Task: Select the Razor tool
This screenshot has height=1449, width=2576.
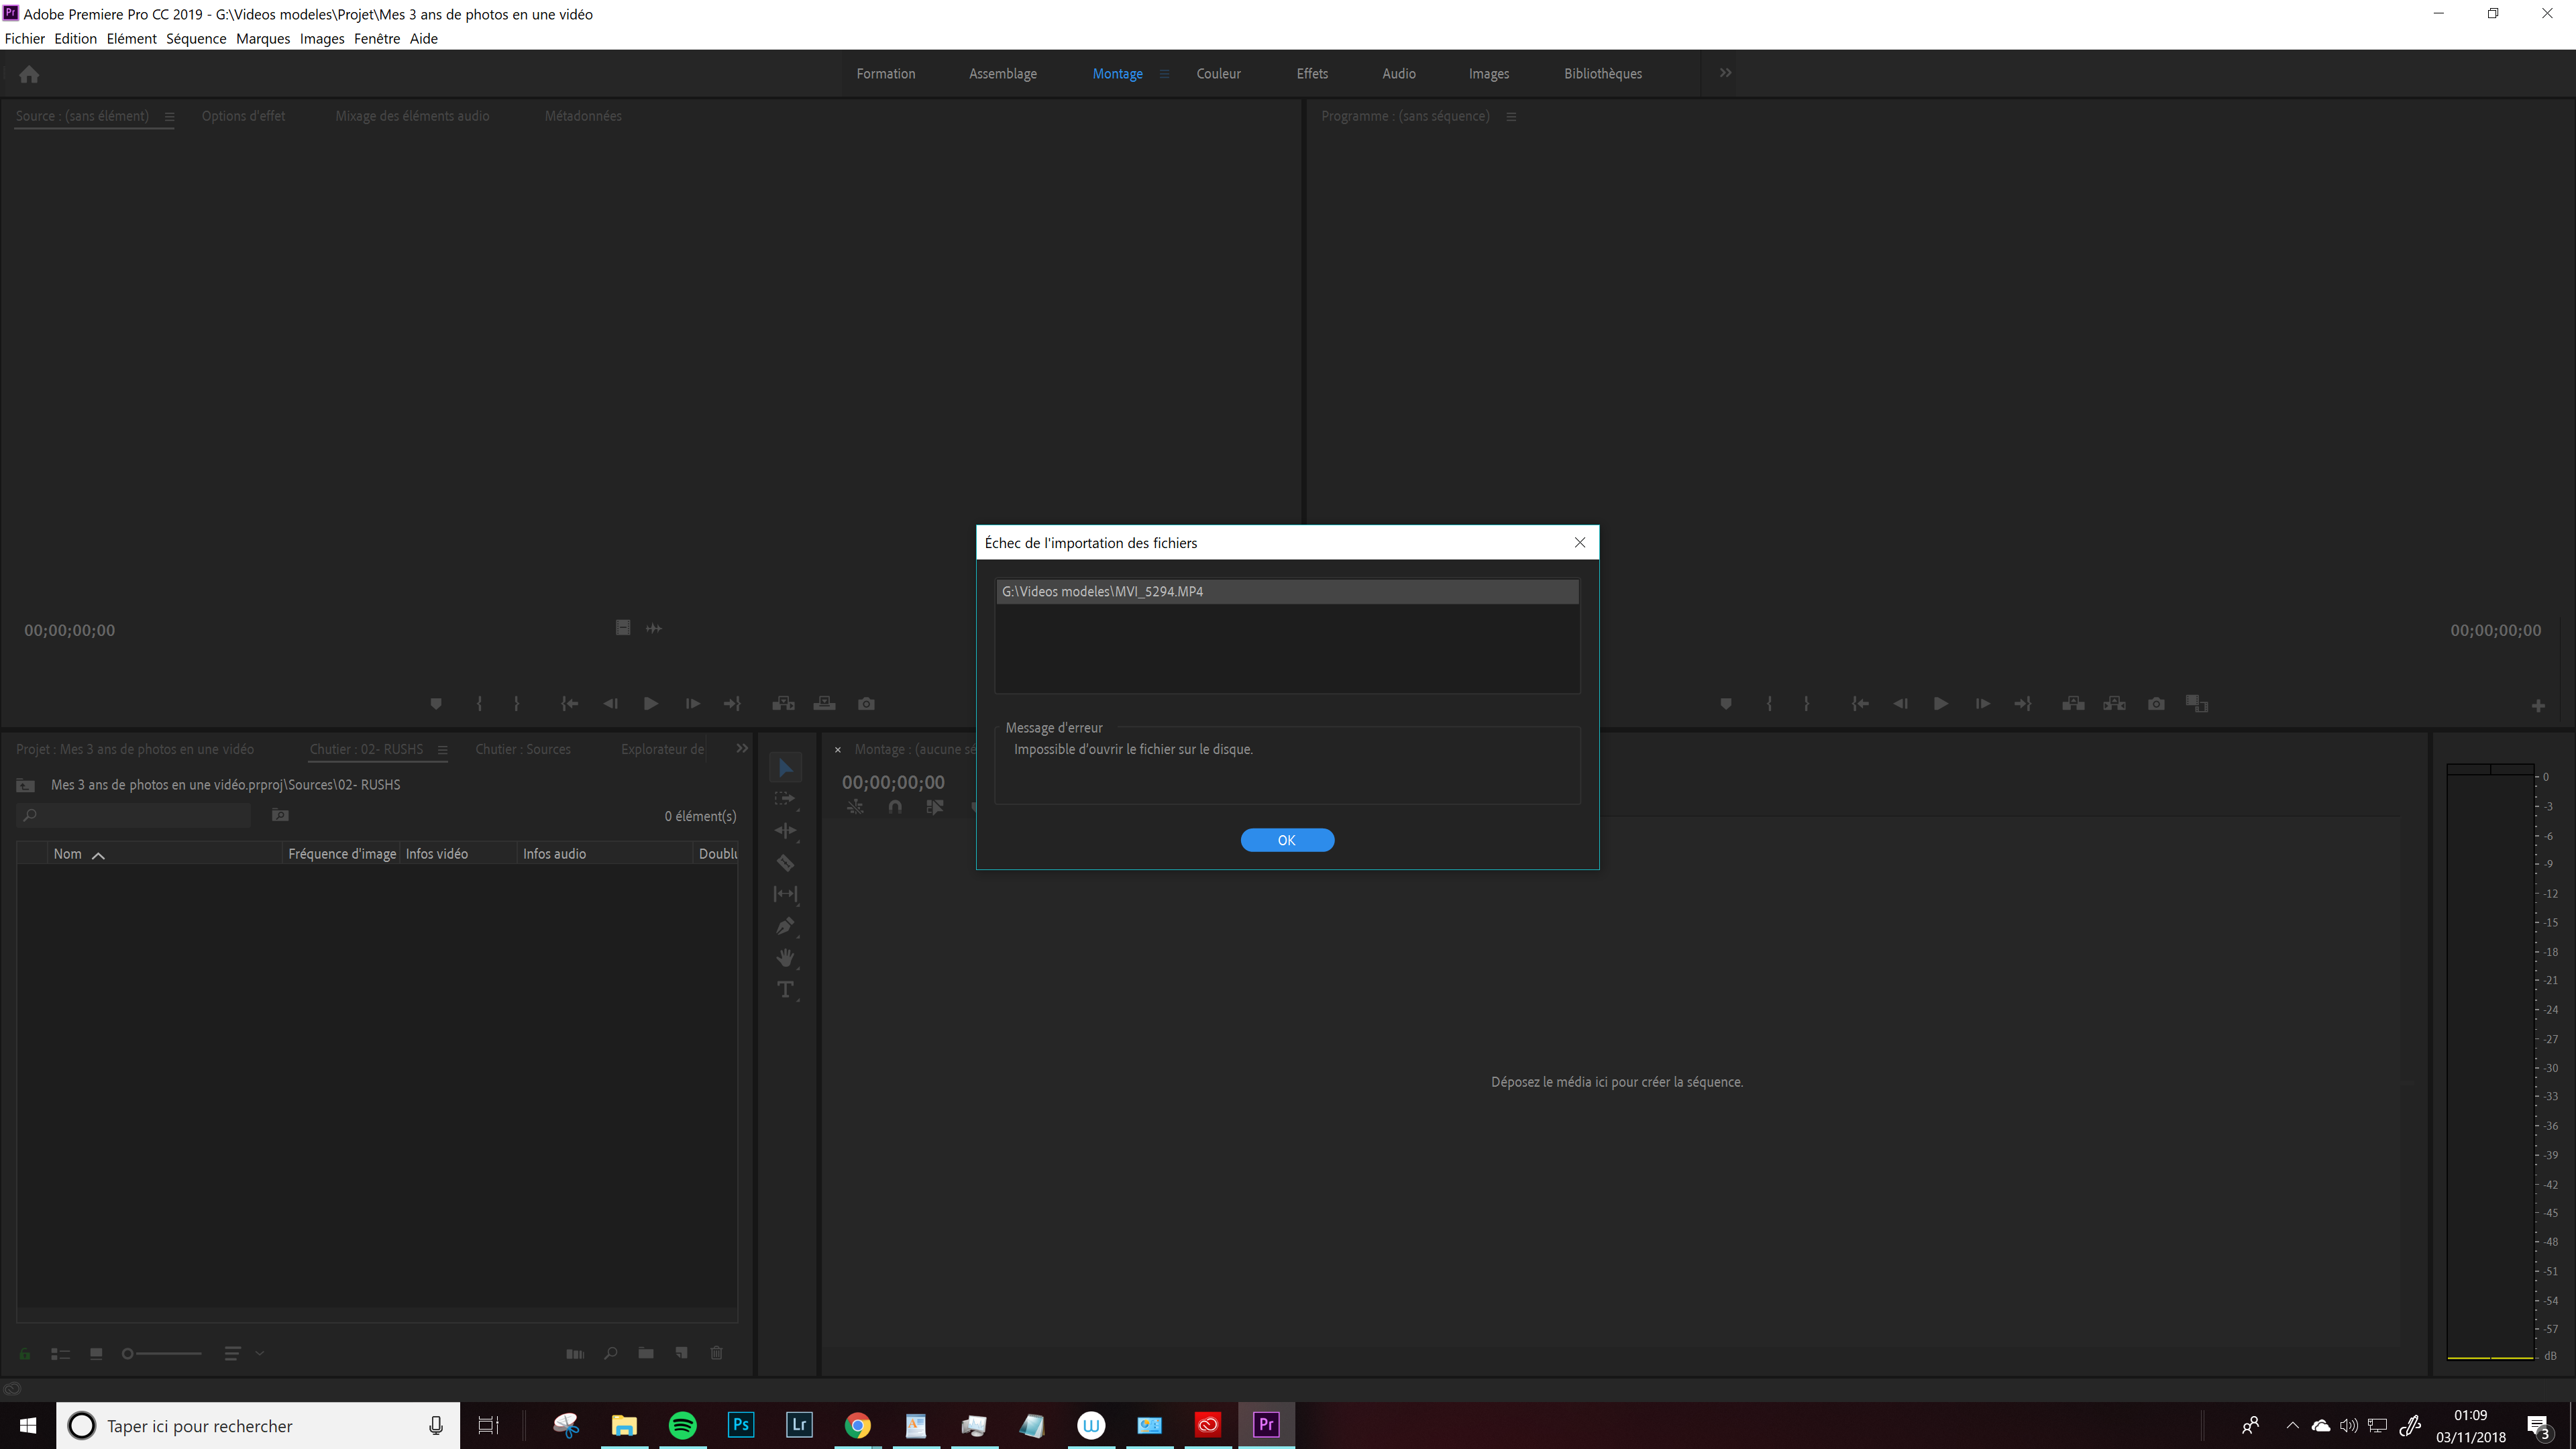Action: pos(785,862)
